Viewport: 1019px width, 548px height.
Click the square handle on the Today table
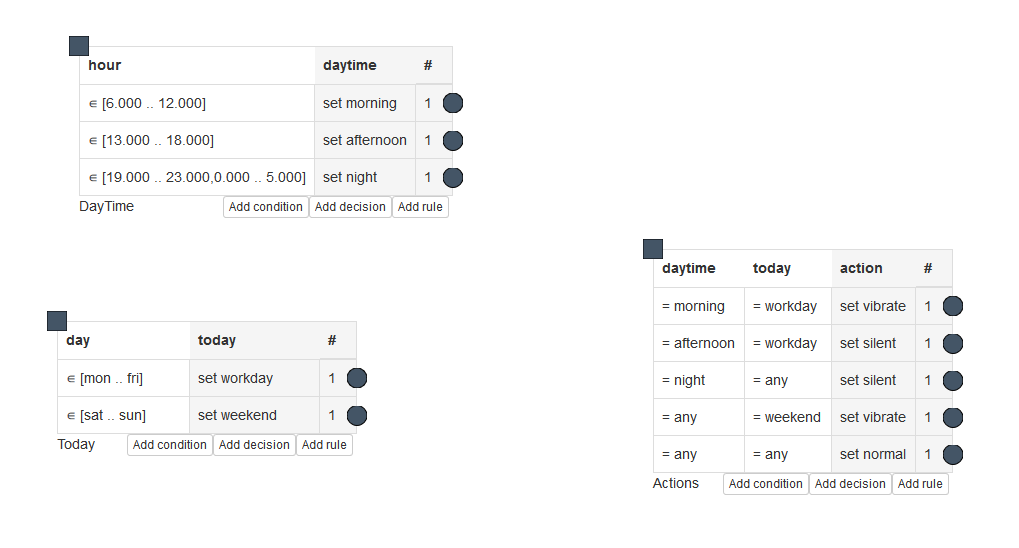(57, 321)
